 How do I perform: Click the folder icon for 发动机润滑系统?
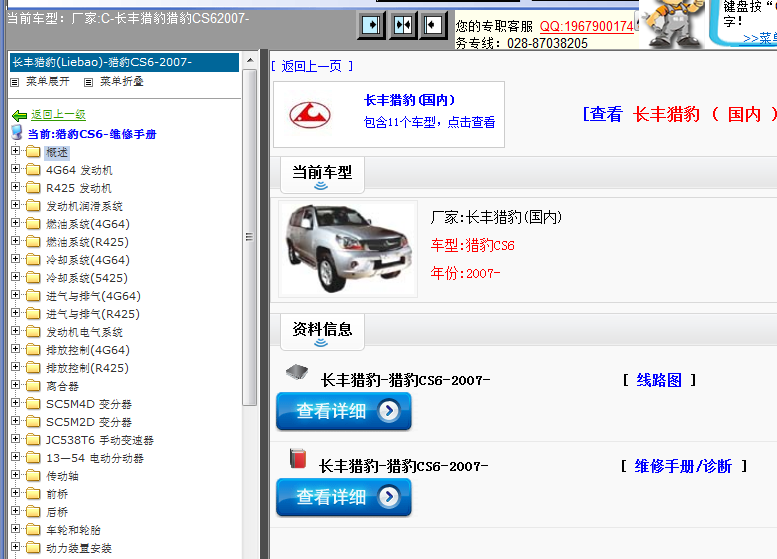33,206
